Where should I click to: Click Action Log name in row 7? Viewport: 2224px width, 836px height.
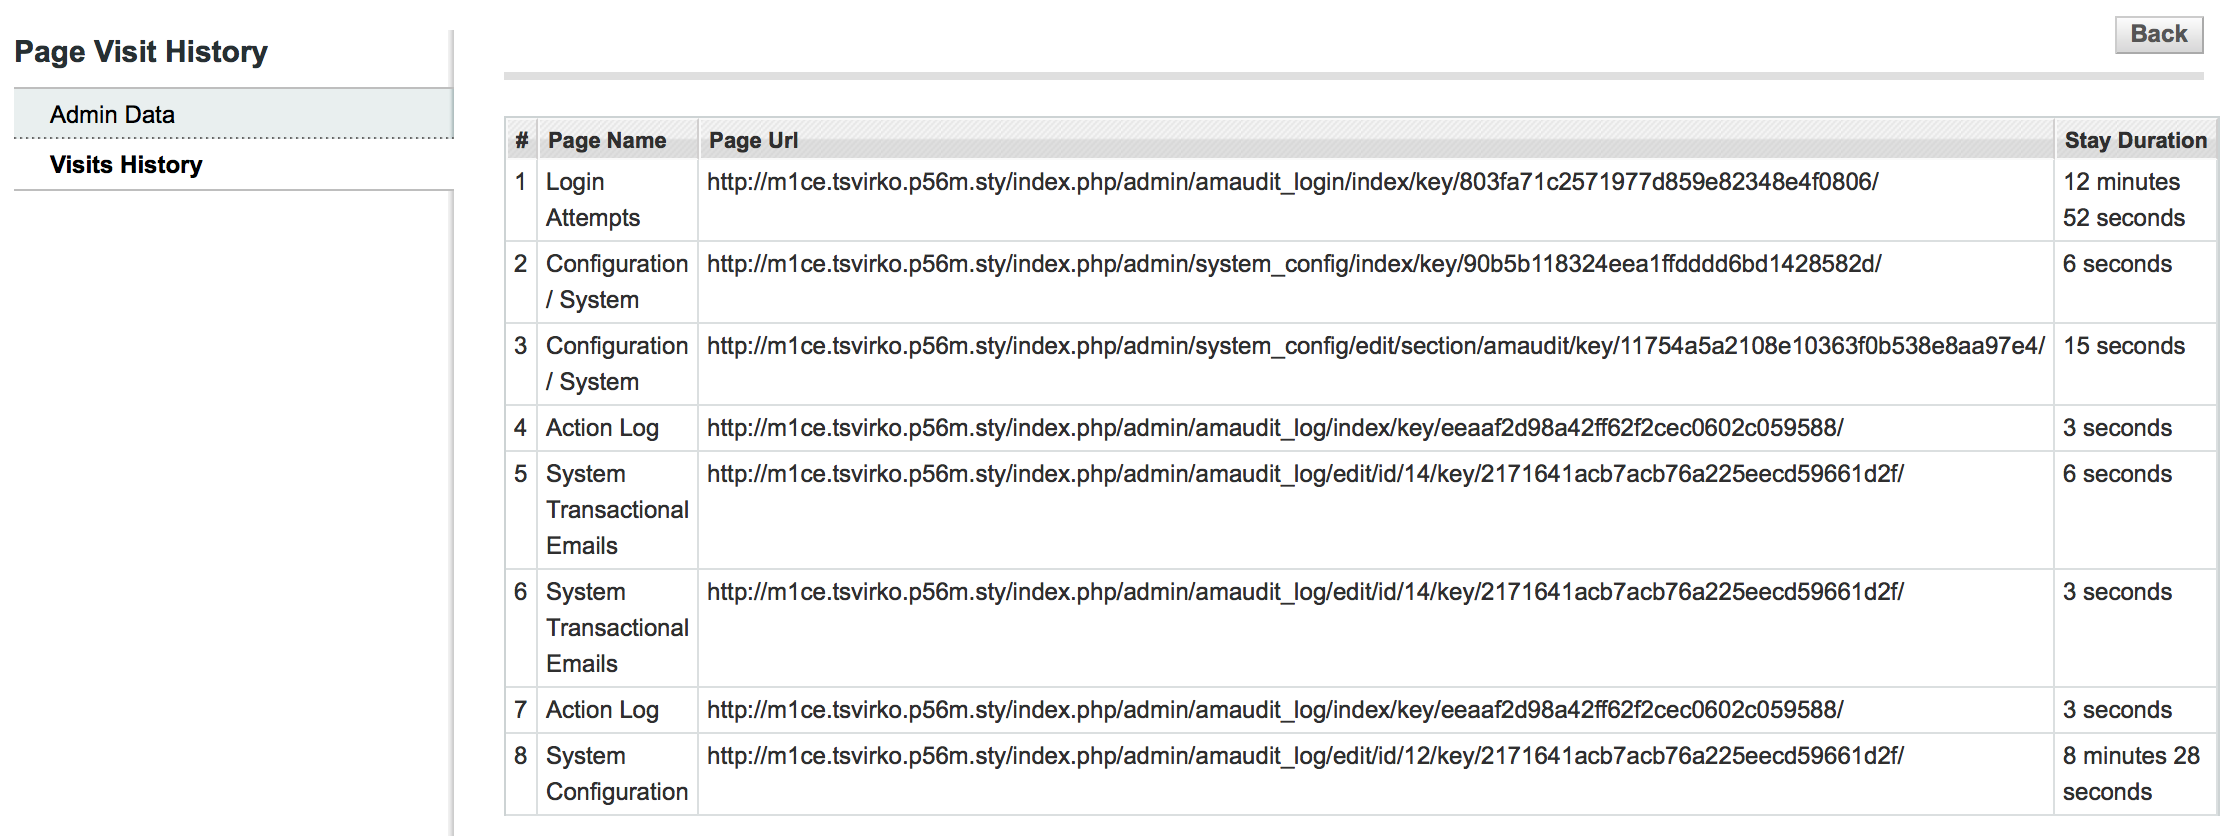(602, 710)
